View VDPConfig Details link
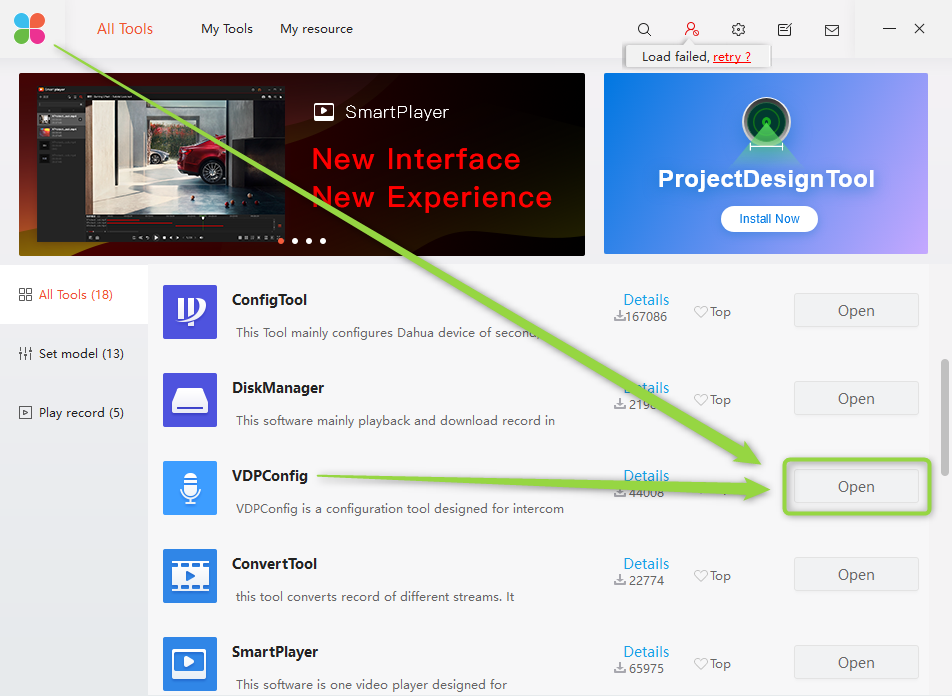This screenshot has height=696, width=952. [x=646, y=476]
